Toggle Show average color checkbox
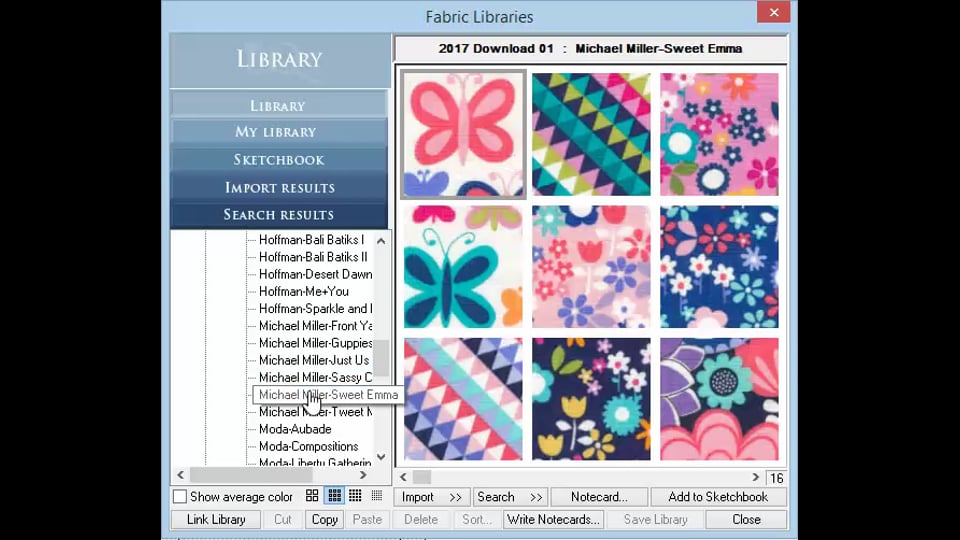 click(x=179, y=497)
